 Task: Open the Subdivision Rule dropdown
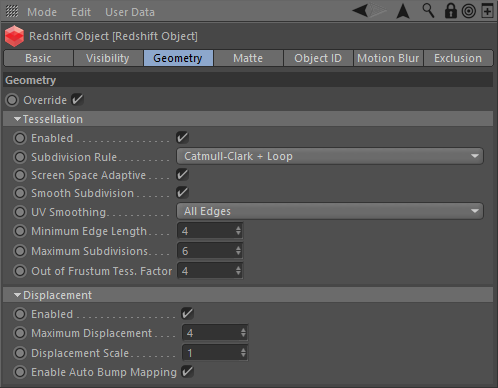click(330, 156)
